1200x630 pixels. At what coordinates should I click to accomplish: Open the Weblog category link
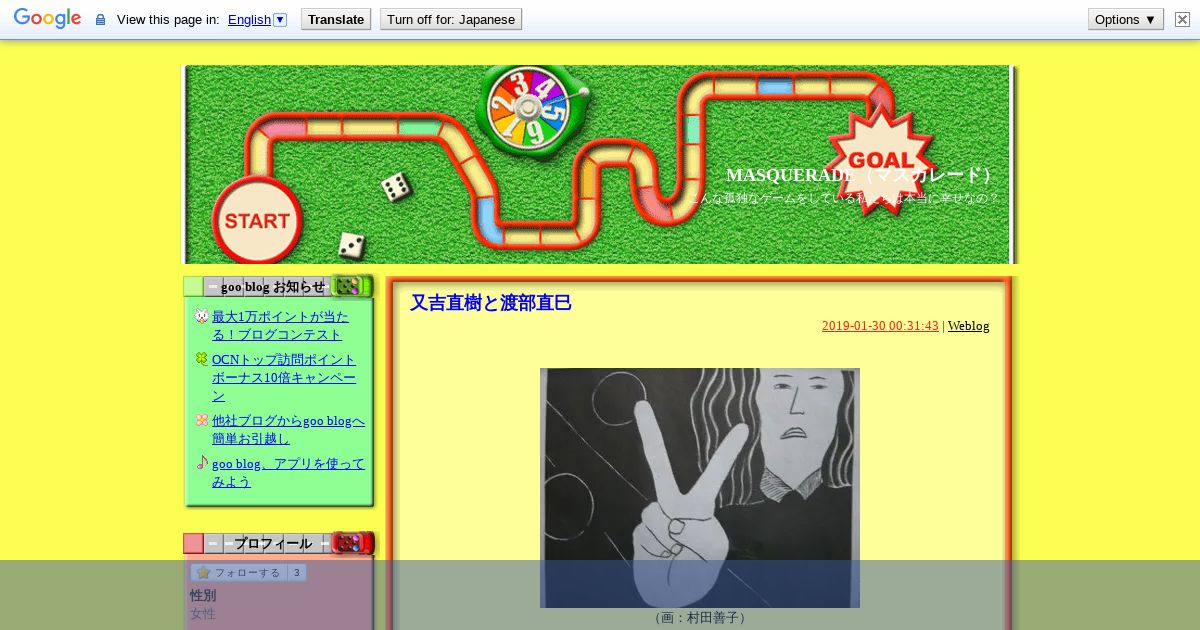pos(968,326)
